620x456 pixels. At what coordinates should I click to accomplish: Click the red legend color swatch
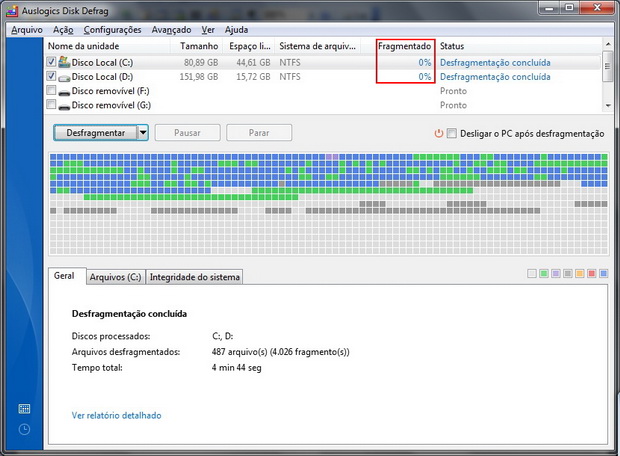(x=592, y=274)
